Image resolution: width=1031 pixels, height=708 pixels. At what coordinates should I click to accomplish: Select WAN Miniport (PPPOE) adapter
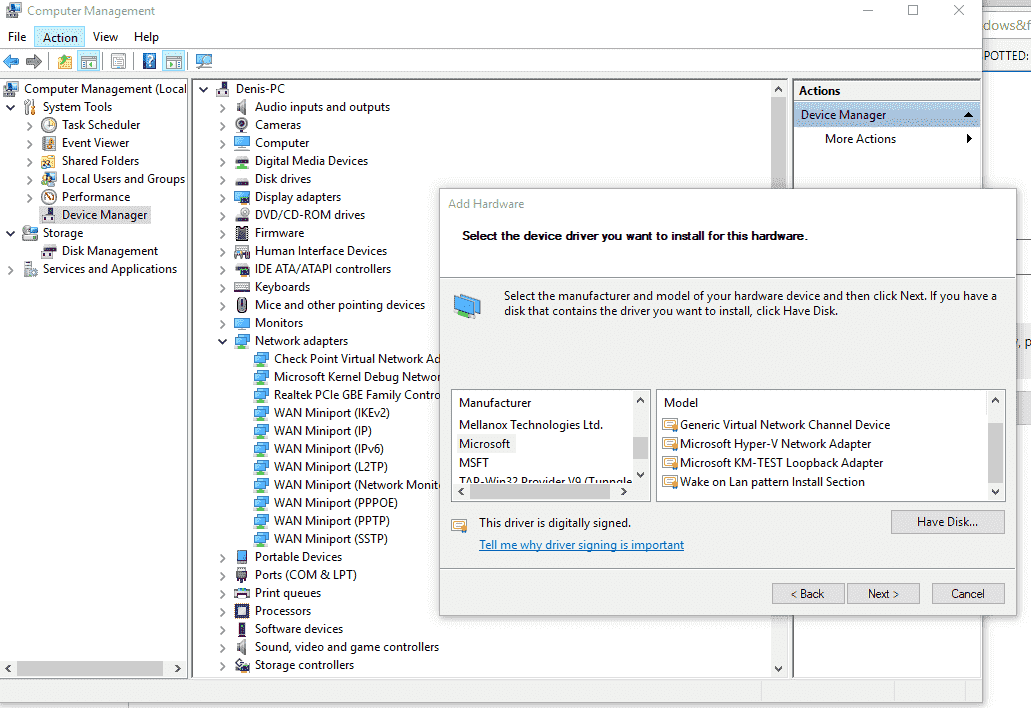point(335,503)
